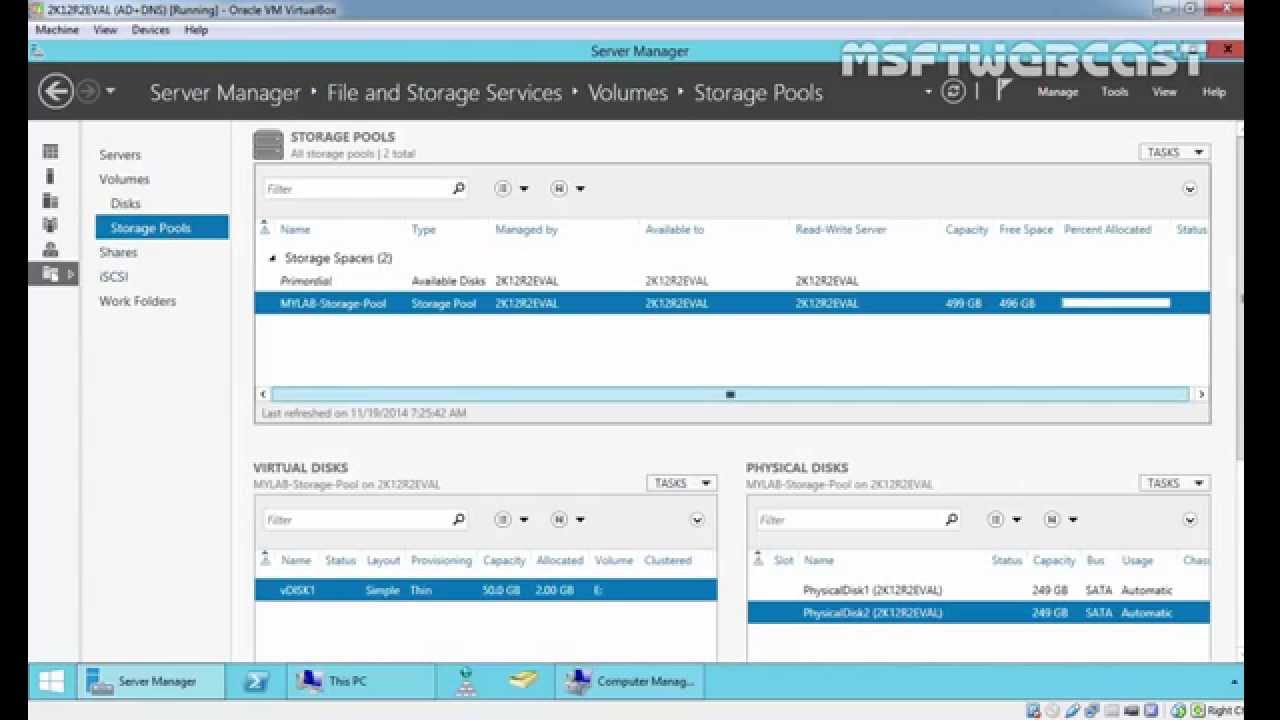Open All Servers icon in left sidebar
Screen dimensions: 1280x720
50,200
